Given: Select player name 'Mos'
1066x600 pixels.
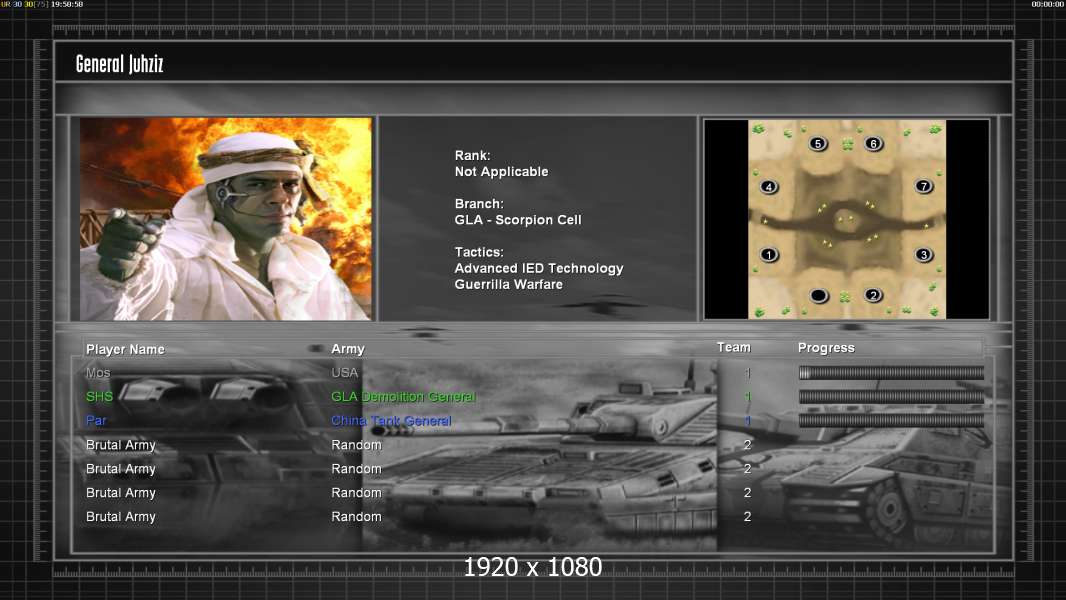Looking at the screenshot, I should point(98,372).
